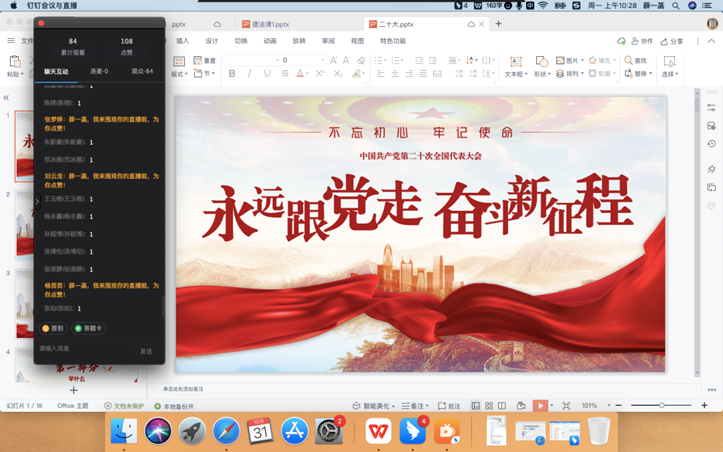Click the 签到 sign-in button
The image size is (723, 452).
(x=53, y=328)
